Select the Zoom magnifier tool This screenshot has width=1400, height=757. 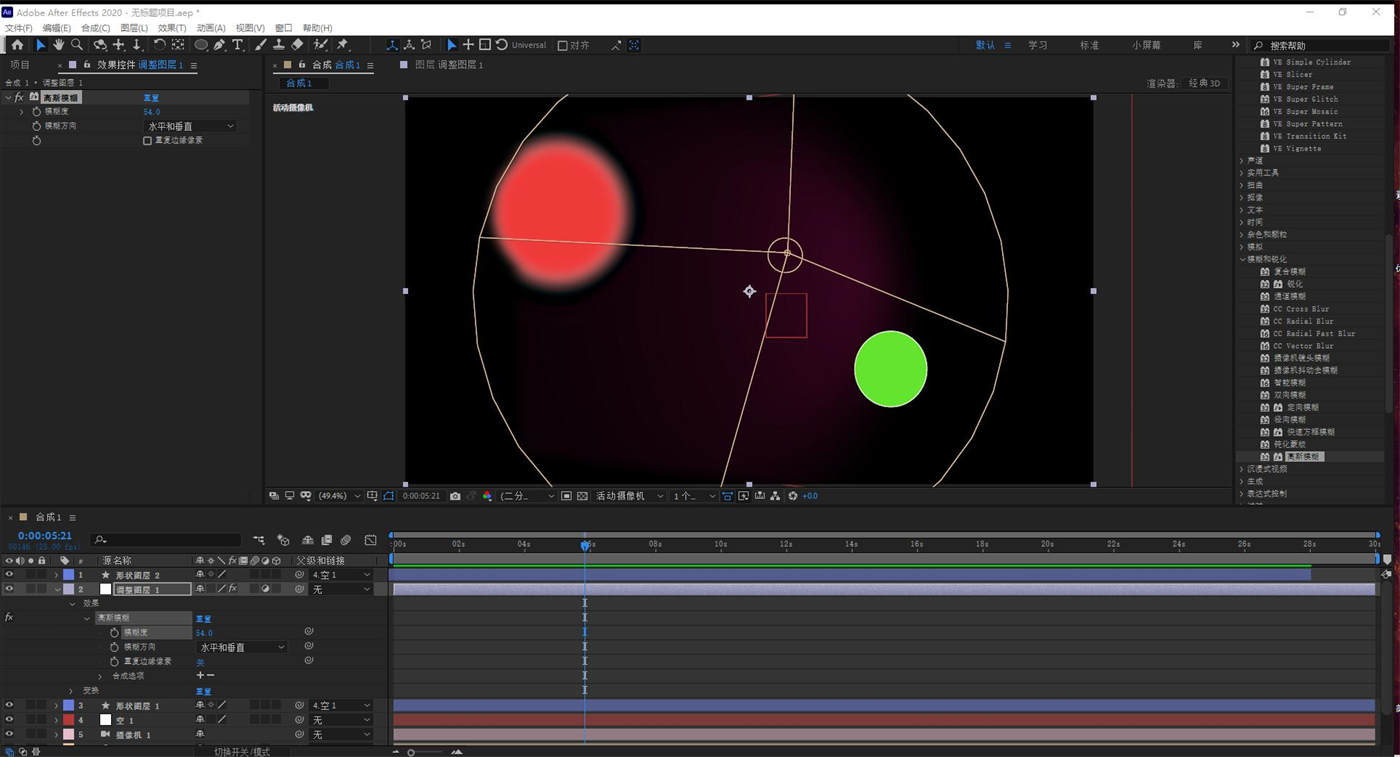pos(77,45)
